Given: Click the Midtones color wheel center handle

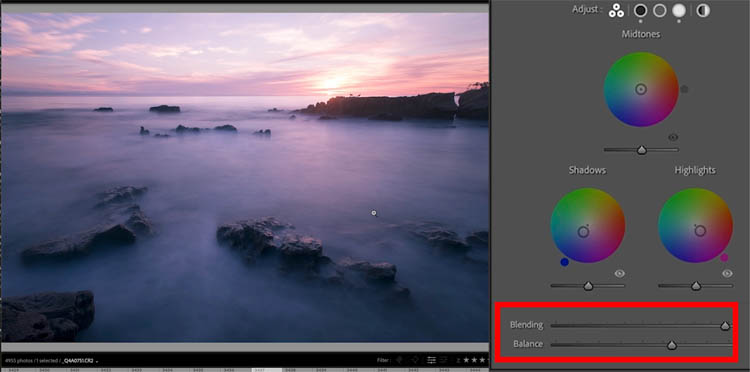Looking at the screenshot, I should [641, 89].
